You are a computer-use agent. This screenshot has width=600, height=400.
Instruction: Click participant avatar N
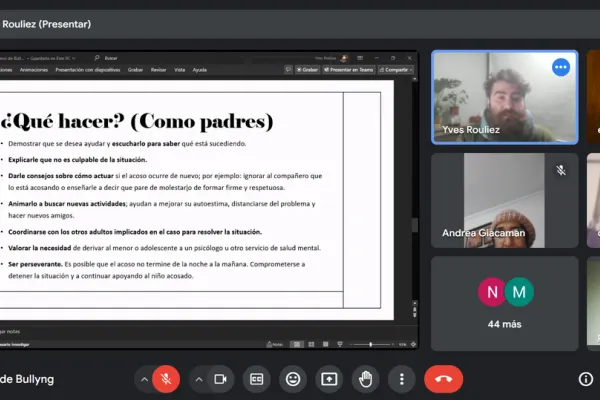click(492, 292)
